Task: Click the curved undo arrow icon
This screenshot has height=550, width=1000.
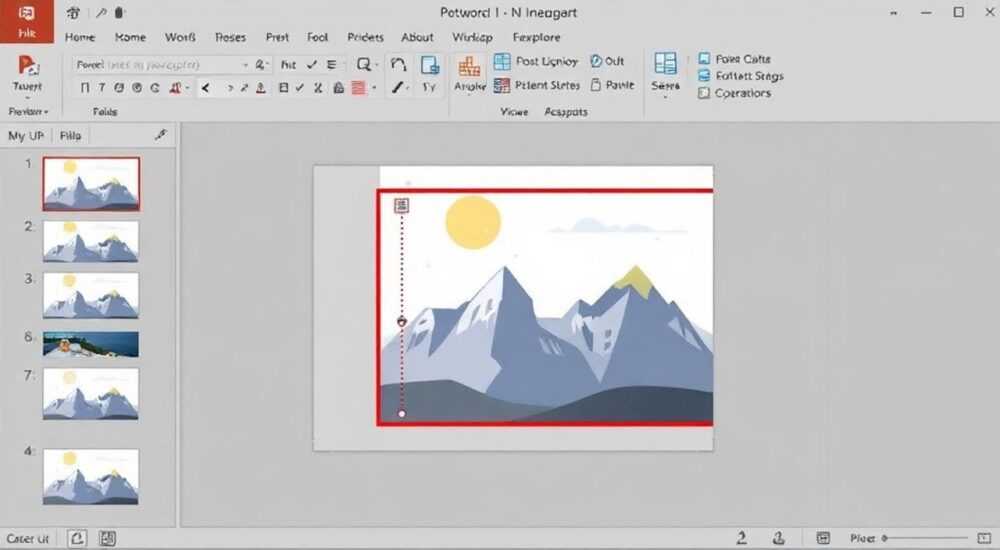Action: (x=399, y=64)
